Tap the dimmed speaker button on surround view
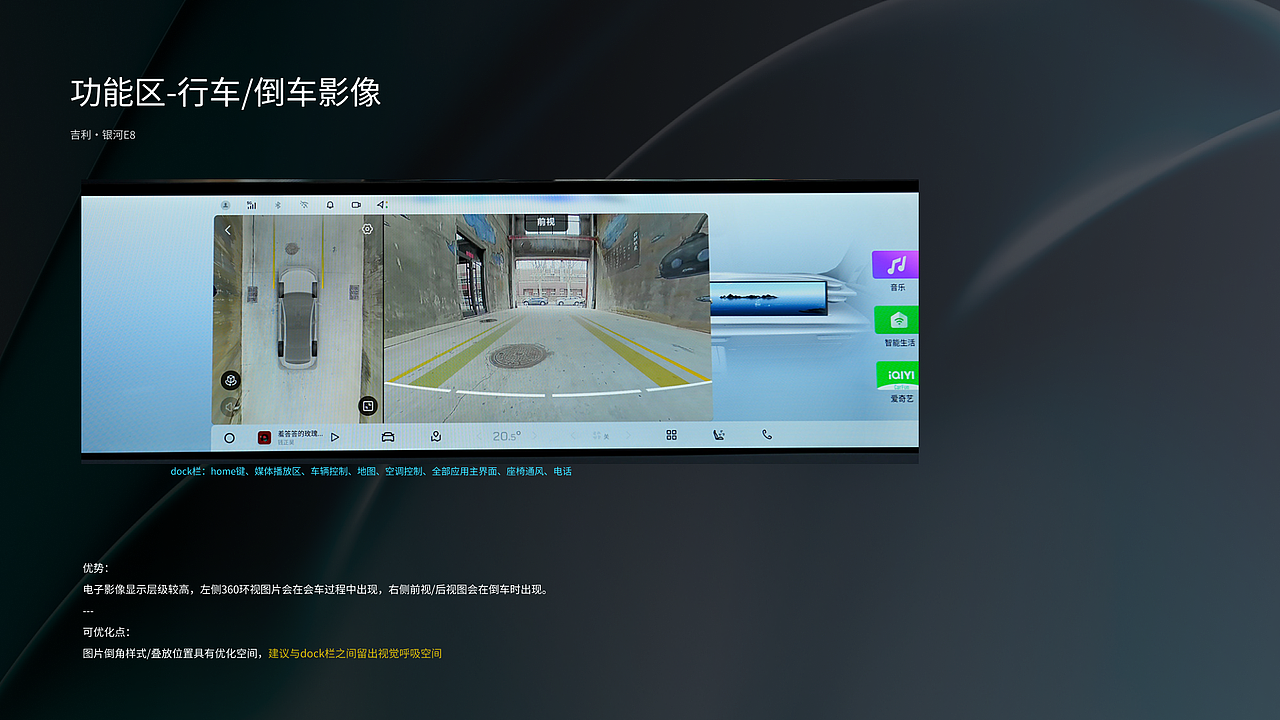 click(231, 406)
